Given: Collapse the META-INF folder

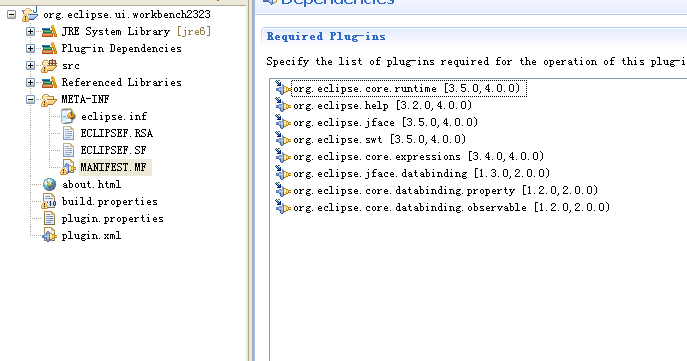Looking at the screenshot, I should [30, 100].
